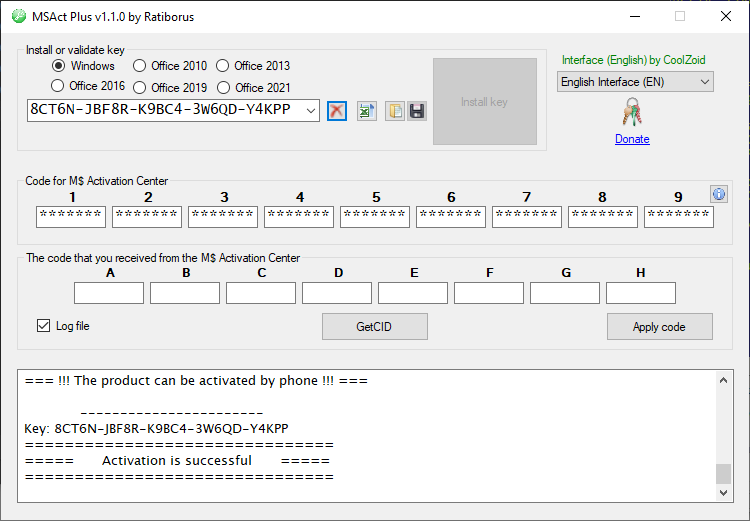Open the English Interface (EN) language dropdown
Viewport: 750px width, 521px height.
635,82
